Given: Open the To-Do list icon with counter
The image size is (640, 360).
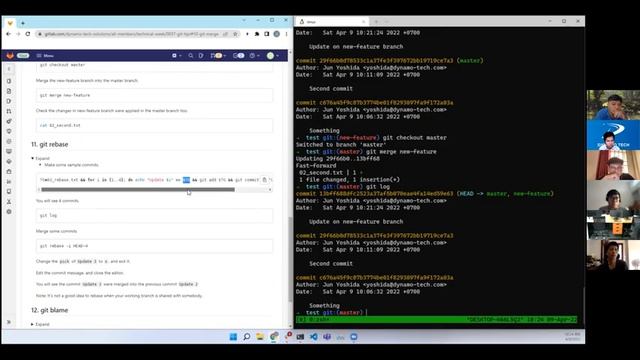Looking at the screenshot, I should (x=239, y=56).
